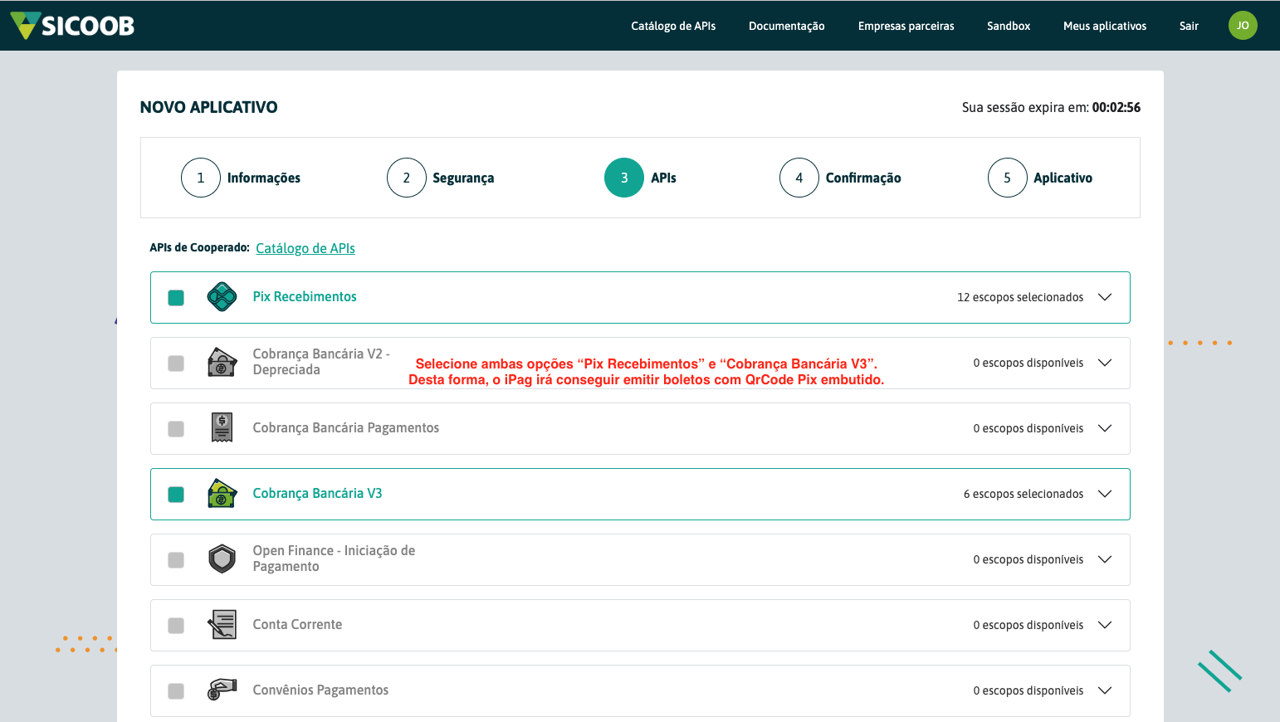Click the '12 escopos selecionados' text
The width and height of the screenshot is (1280, 722).
click(1020, 297)
